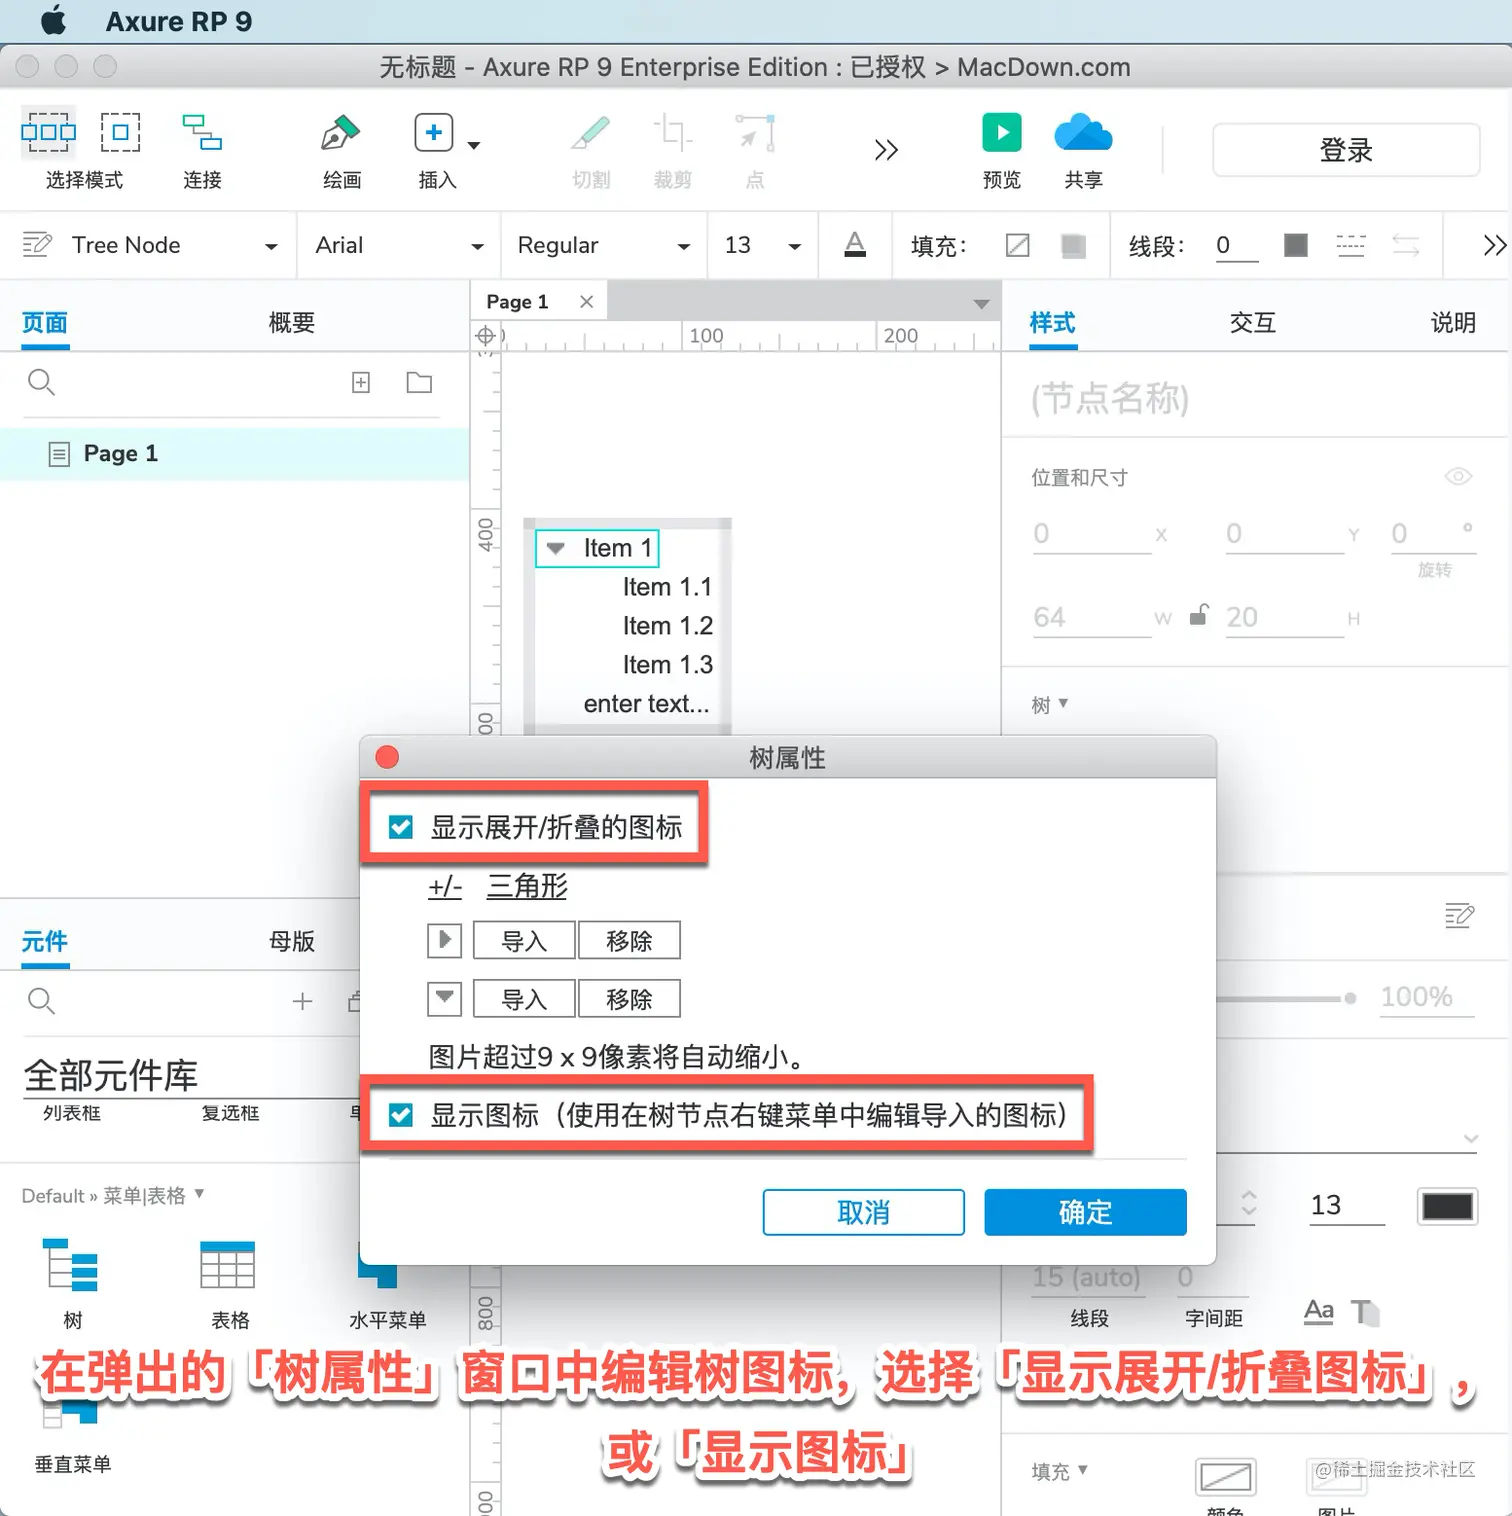1512x1516 pixels.
Task: Close the Page 1 canvas tab
Action: coord(587,301)
